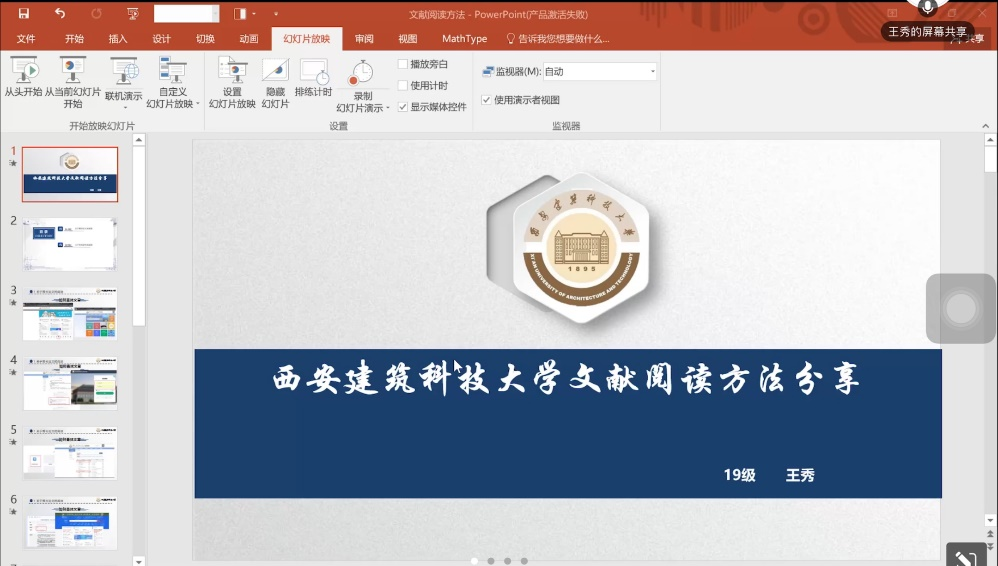
Task: Collapse the ribbon with the chevron
Action: click(x=985, y=126)
